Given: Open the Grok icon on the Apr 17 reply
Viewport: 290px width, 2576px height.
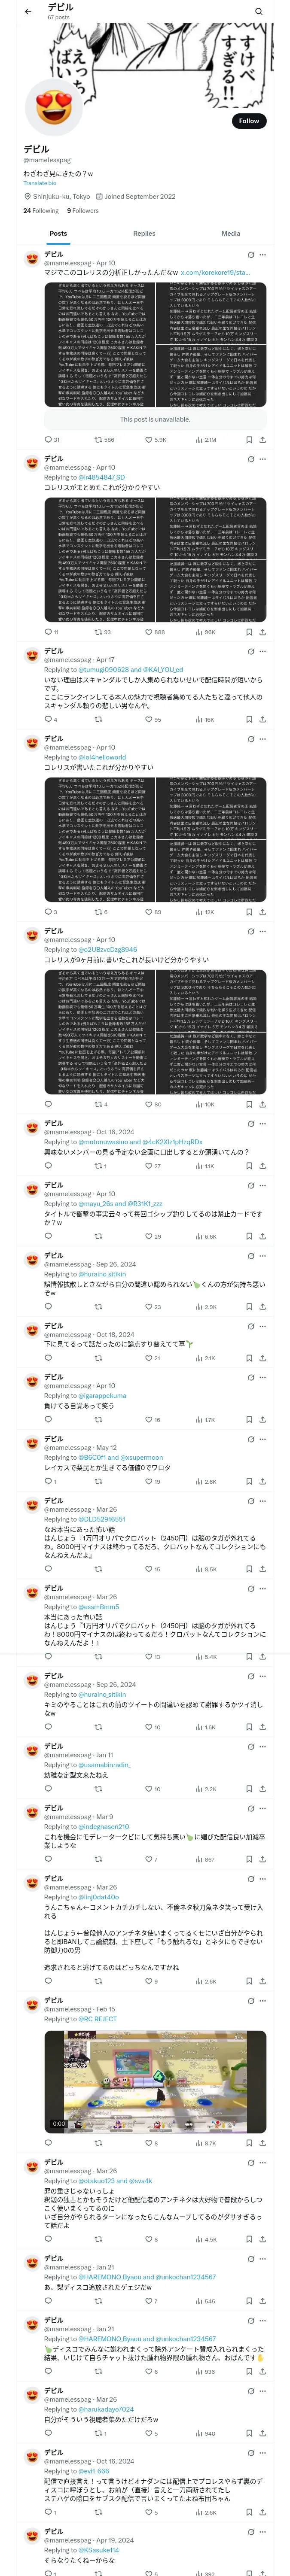Looking at the screenshot, I should (x=251, y=651).
